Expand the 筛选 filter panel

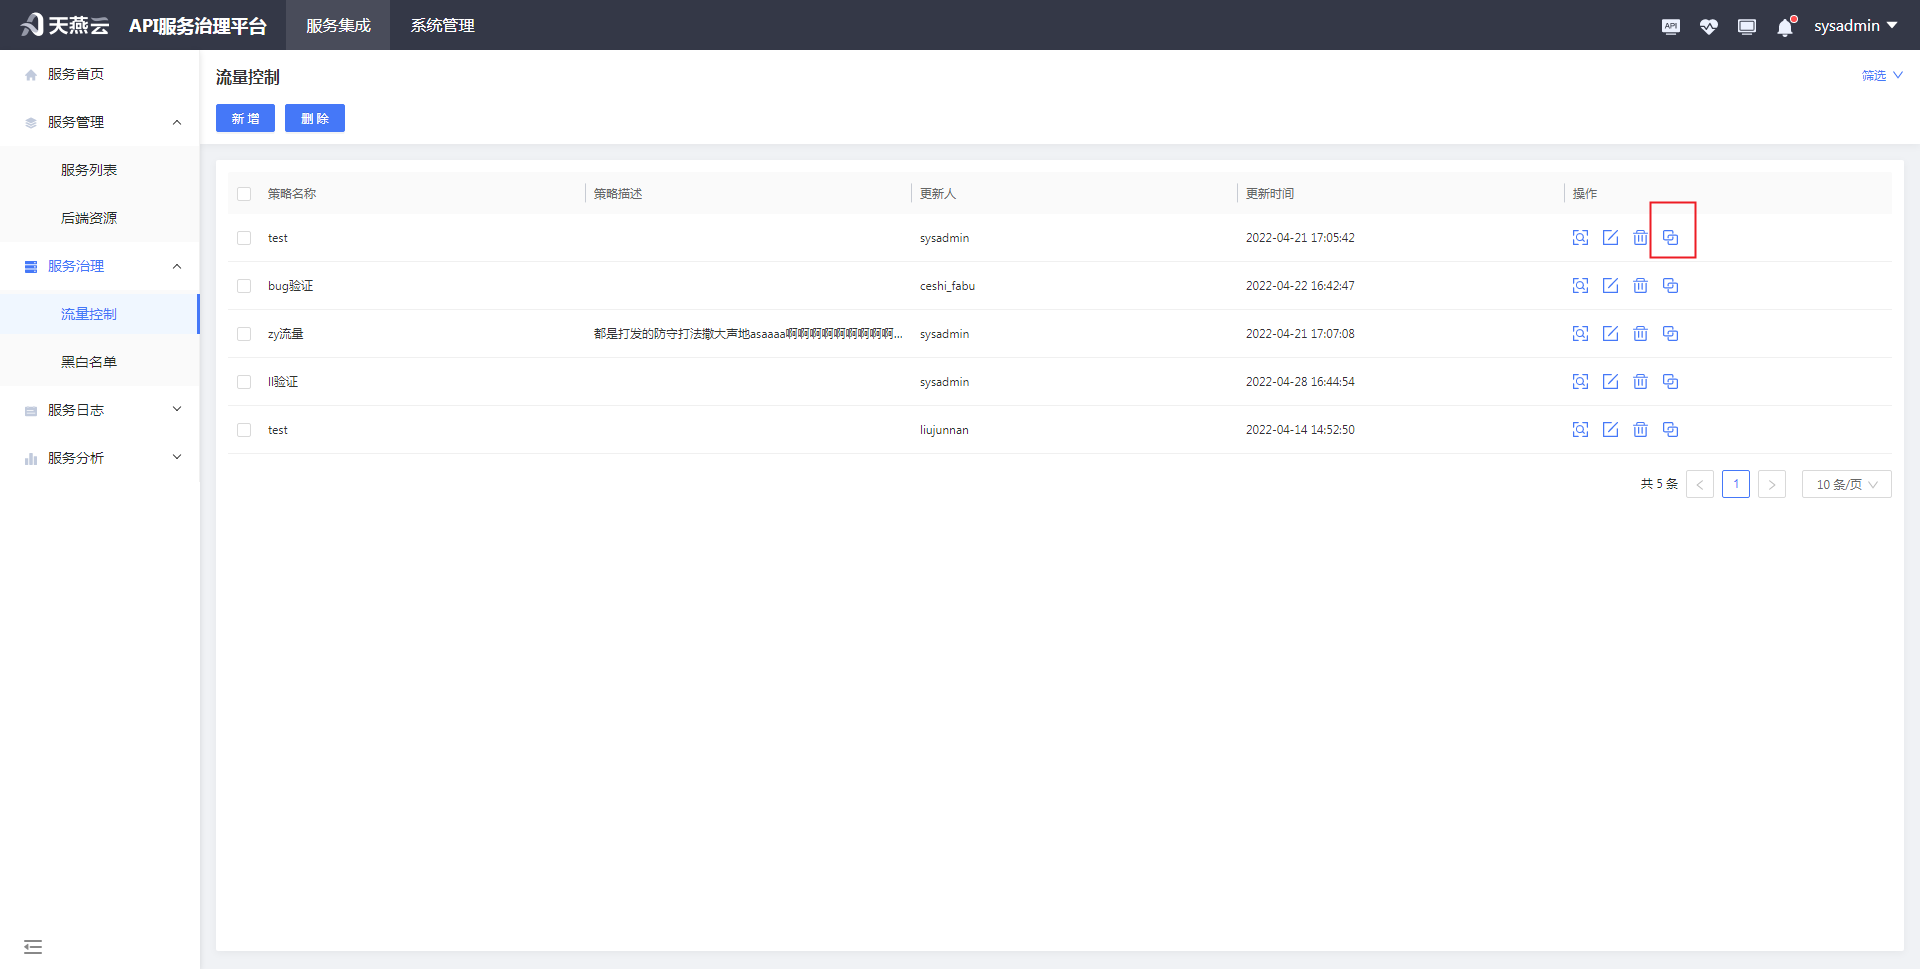pos(1881,76)
